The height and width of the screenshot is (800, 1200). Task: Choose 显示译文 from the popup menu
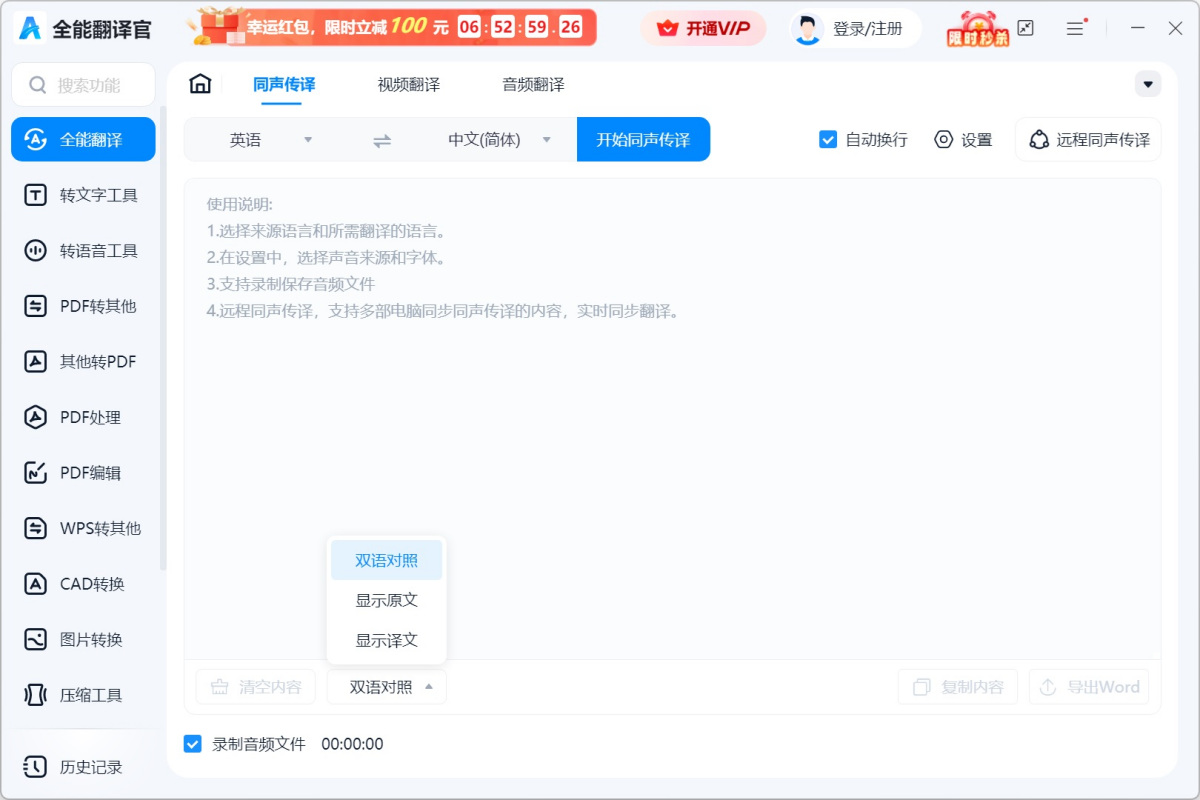click(387, 640)
